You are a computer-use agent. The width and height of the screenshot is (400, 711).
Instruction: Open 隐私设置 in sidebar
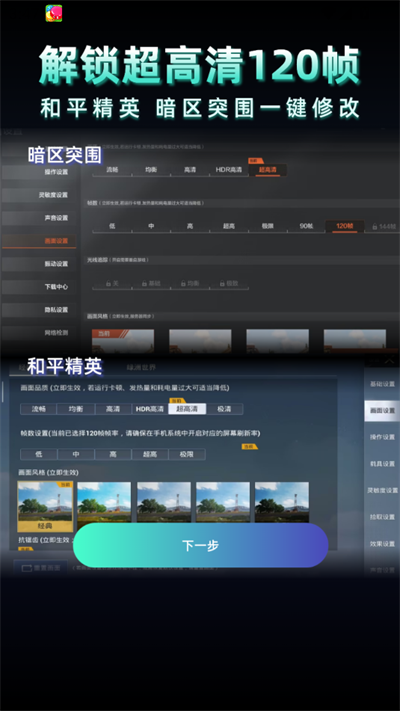click(x=39, y=310)
